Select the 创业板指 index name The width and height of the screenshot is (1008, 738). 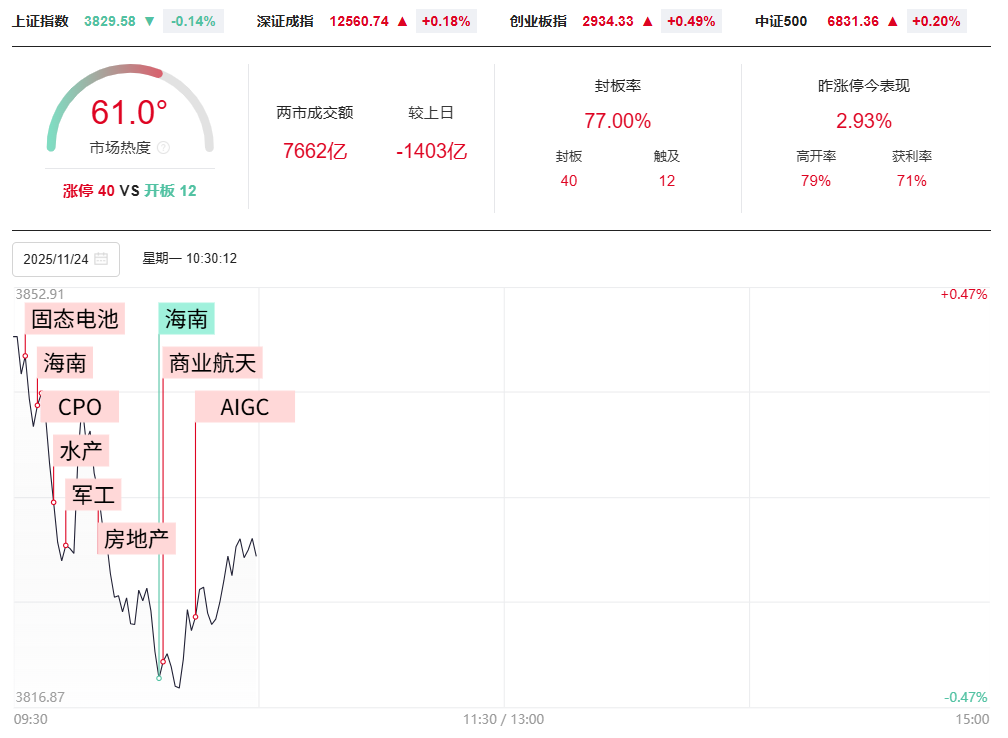click(x=537, y=21)
